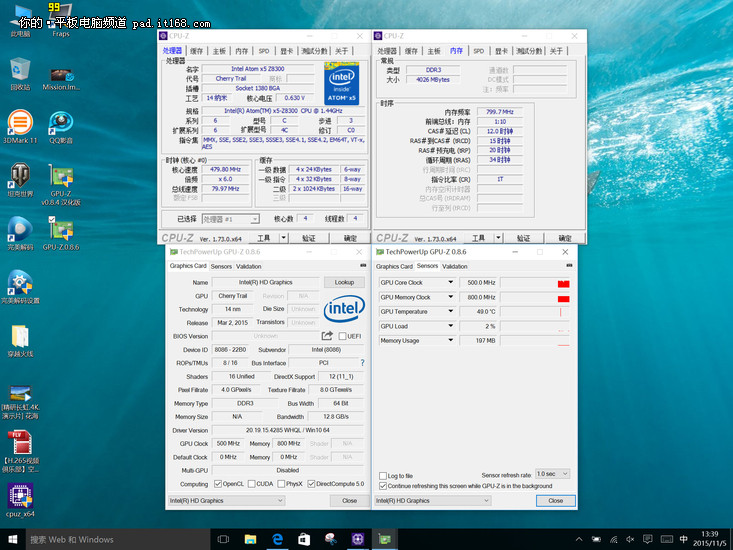Switch to the 缓存 tab in left CPU-Z
The height and width of the screenshot is (550, 733).
coord(196,51)
